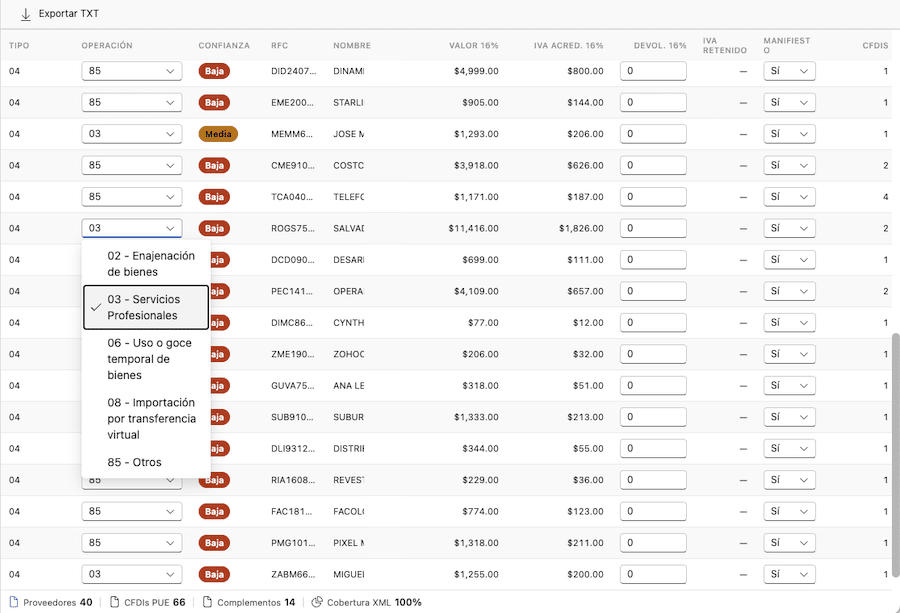Pick 06 - Uso o goce temporal de bienes
Viewport: 900px width, 613px height.
[146, 359]
